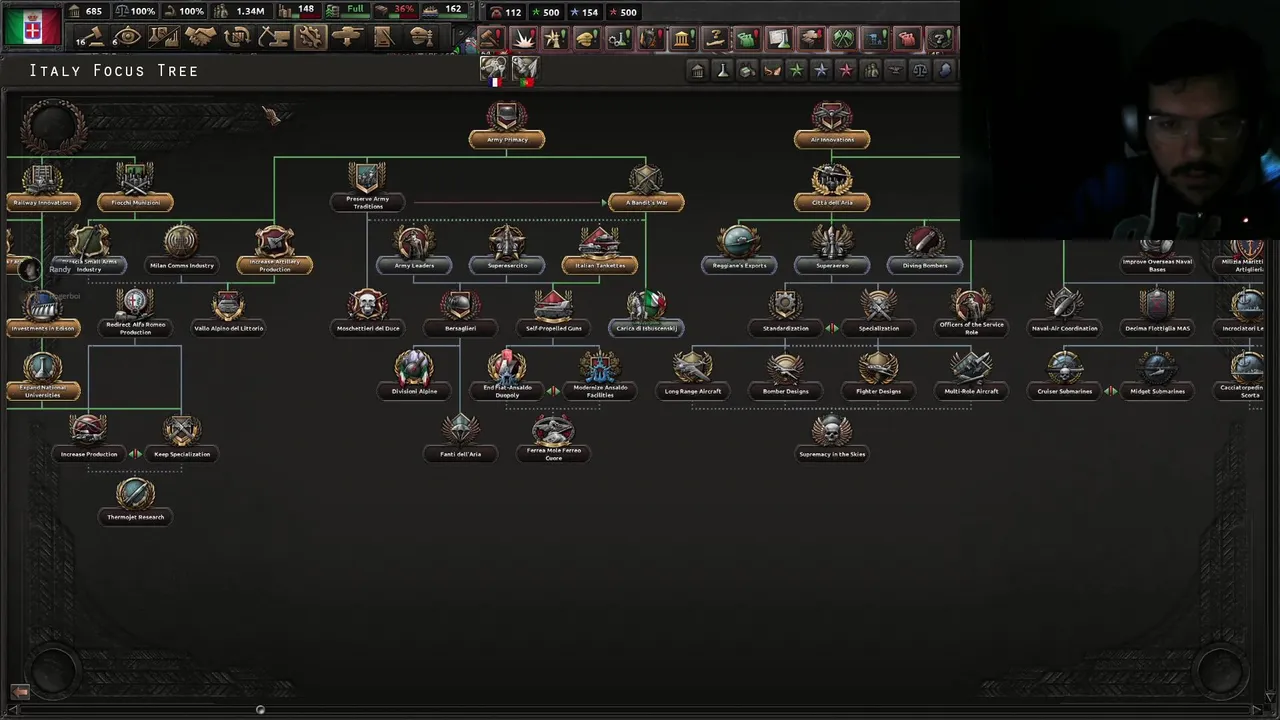Toggle the manpower soldiers focus filter
The width and height of the screenshot is (1280, 720).
(x=871, y=70)
